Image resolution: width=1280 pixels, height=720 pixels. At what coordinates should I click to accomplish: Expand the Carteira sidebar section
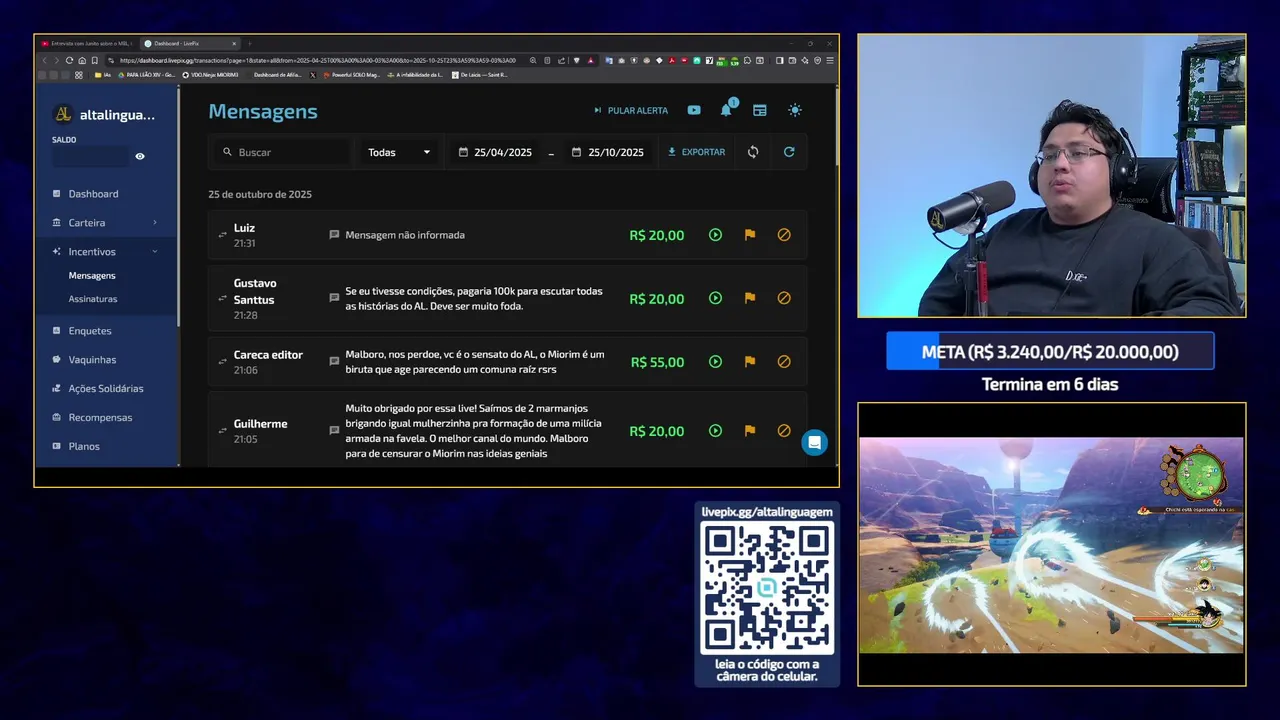[106, 223]
